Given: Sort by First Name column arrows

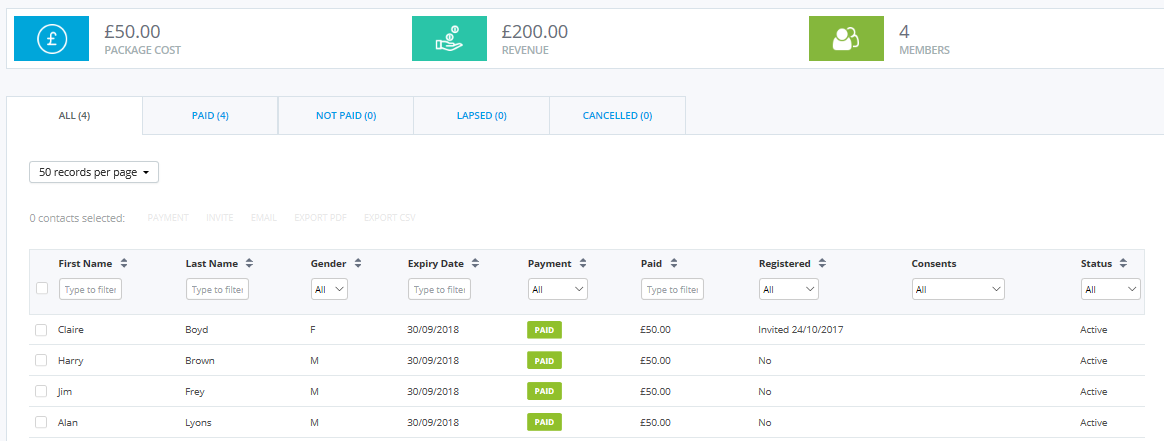Looking at the screenshot, I should point(124,264).
